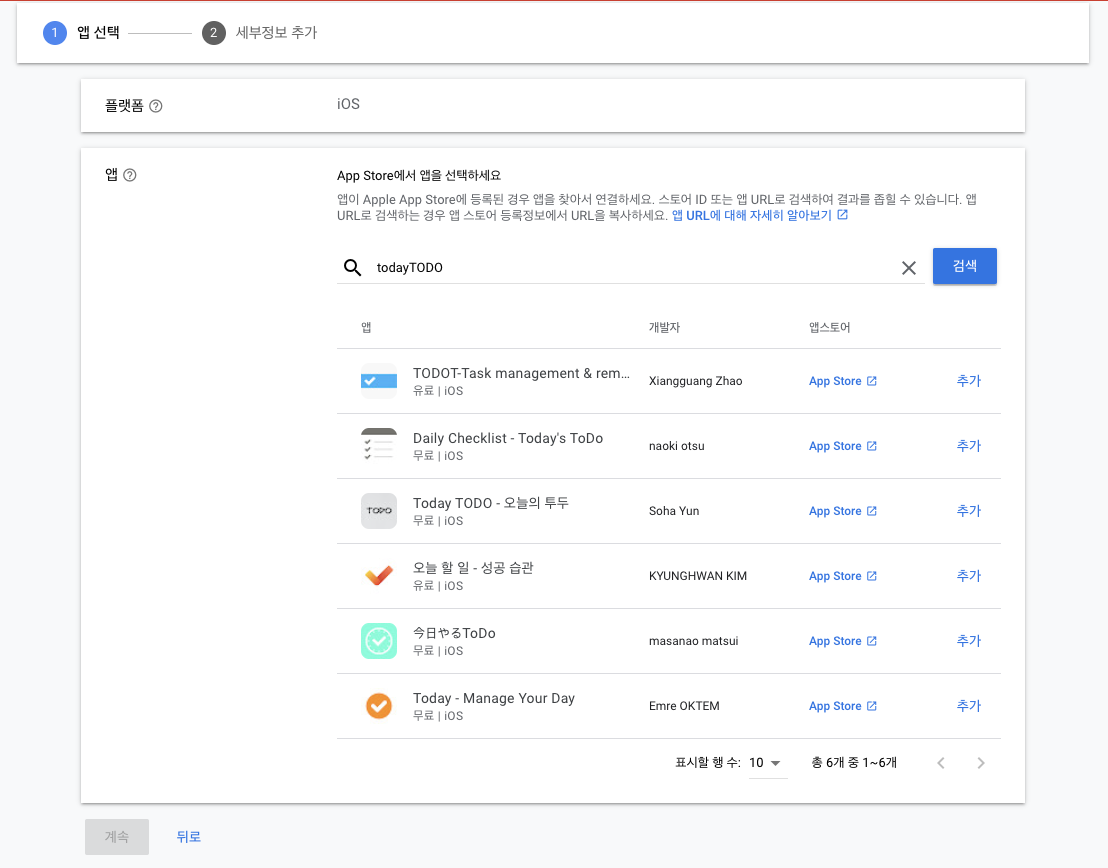This screenshot has height=868, width=1108.
Task: Click Today TODO 오늘의 투두 app icon
Action: pos(379,511)
